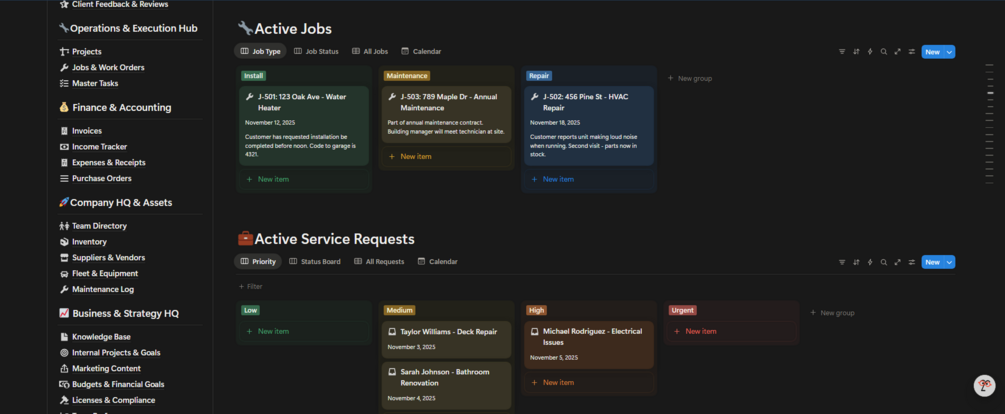
Task: Click the Install group label tag
Action: 253,76
